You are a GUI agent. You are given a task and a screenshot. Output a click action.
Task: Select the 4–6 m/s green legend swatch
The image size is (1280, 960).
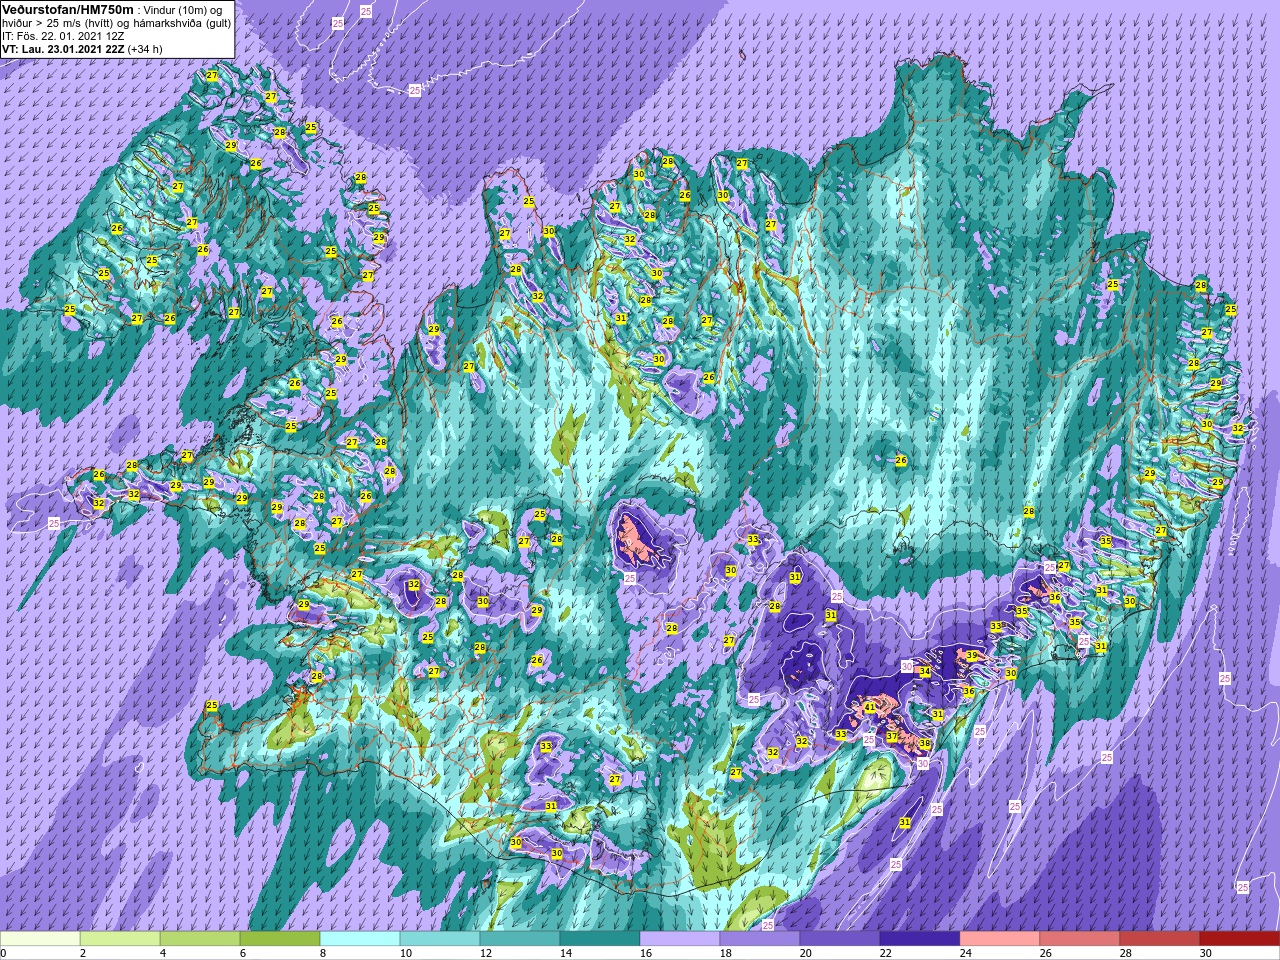200,939
